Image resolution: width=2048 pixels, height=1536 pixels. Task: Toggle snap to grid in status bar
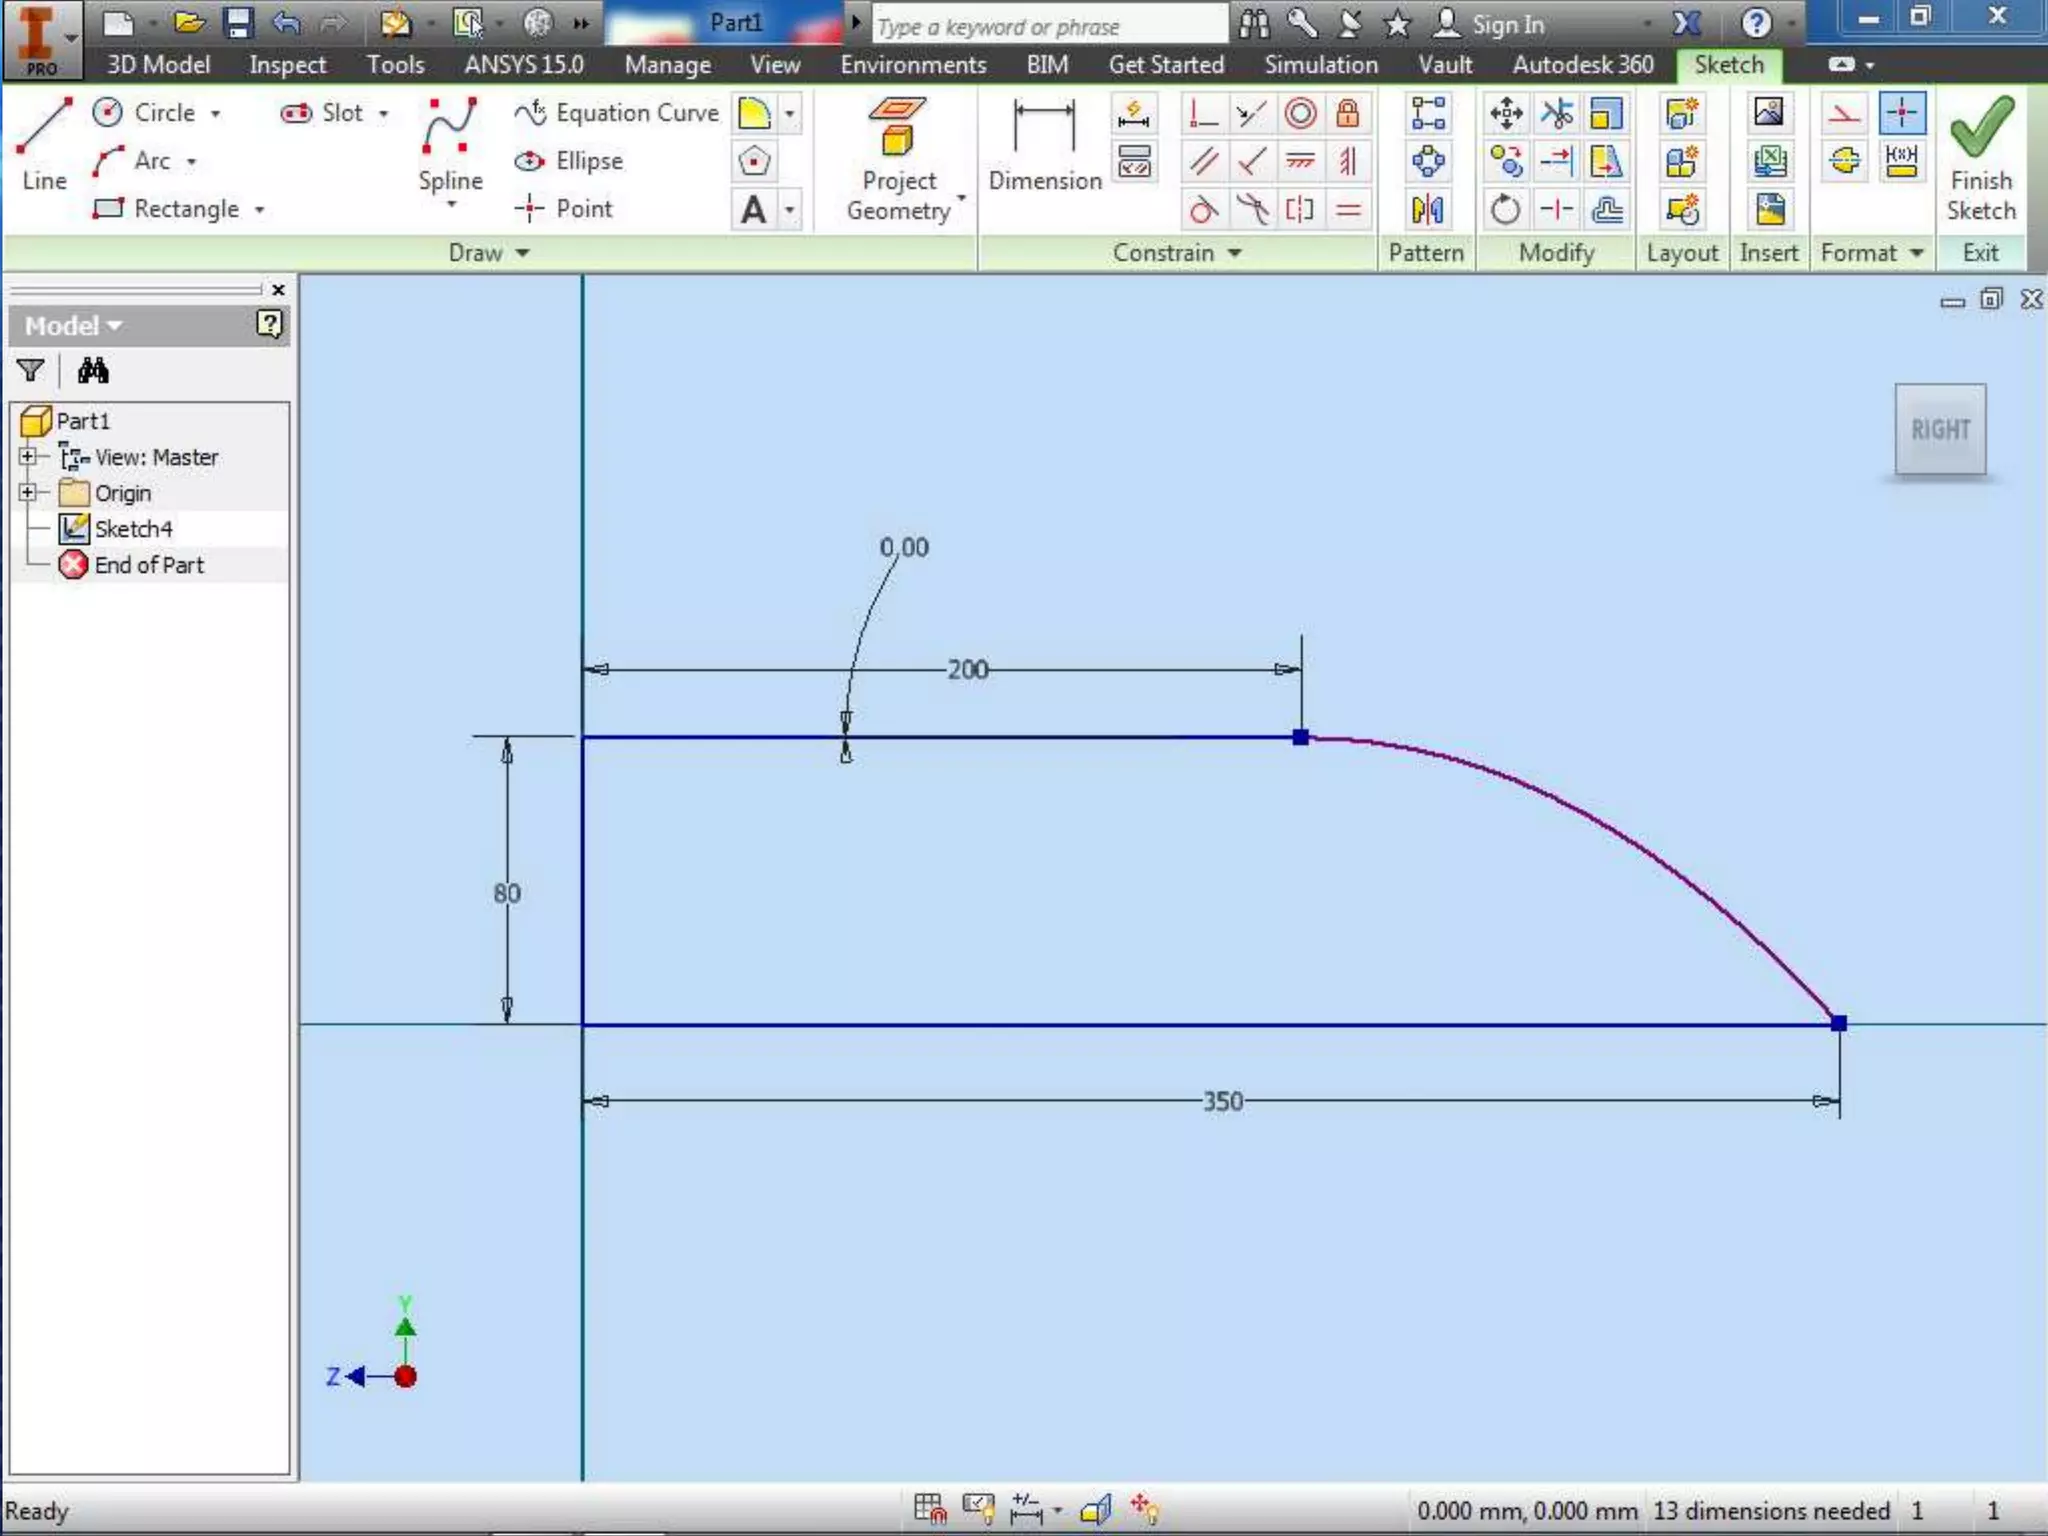tap(929, 1508)
